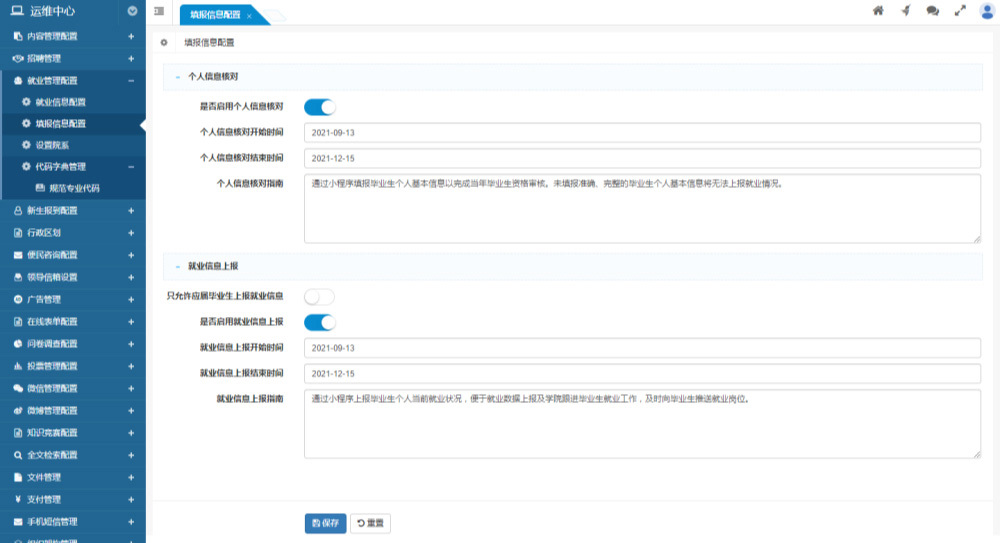This screenshot has width=1000, height=543.
Task: Open the user avatar profile menu
Action: tap(987, 11)
